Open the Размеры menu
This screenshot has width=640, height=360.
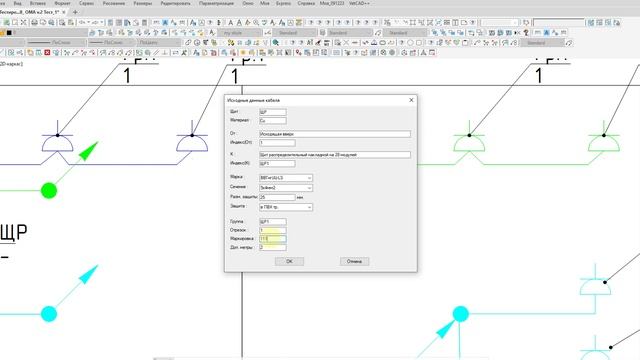[x=142, y=3]
